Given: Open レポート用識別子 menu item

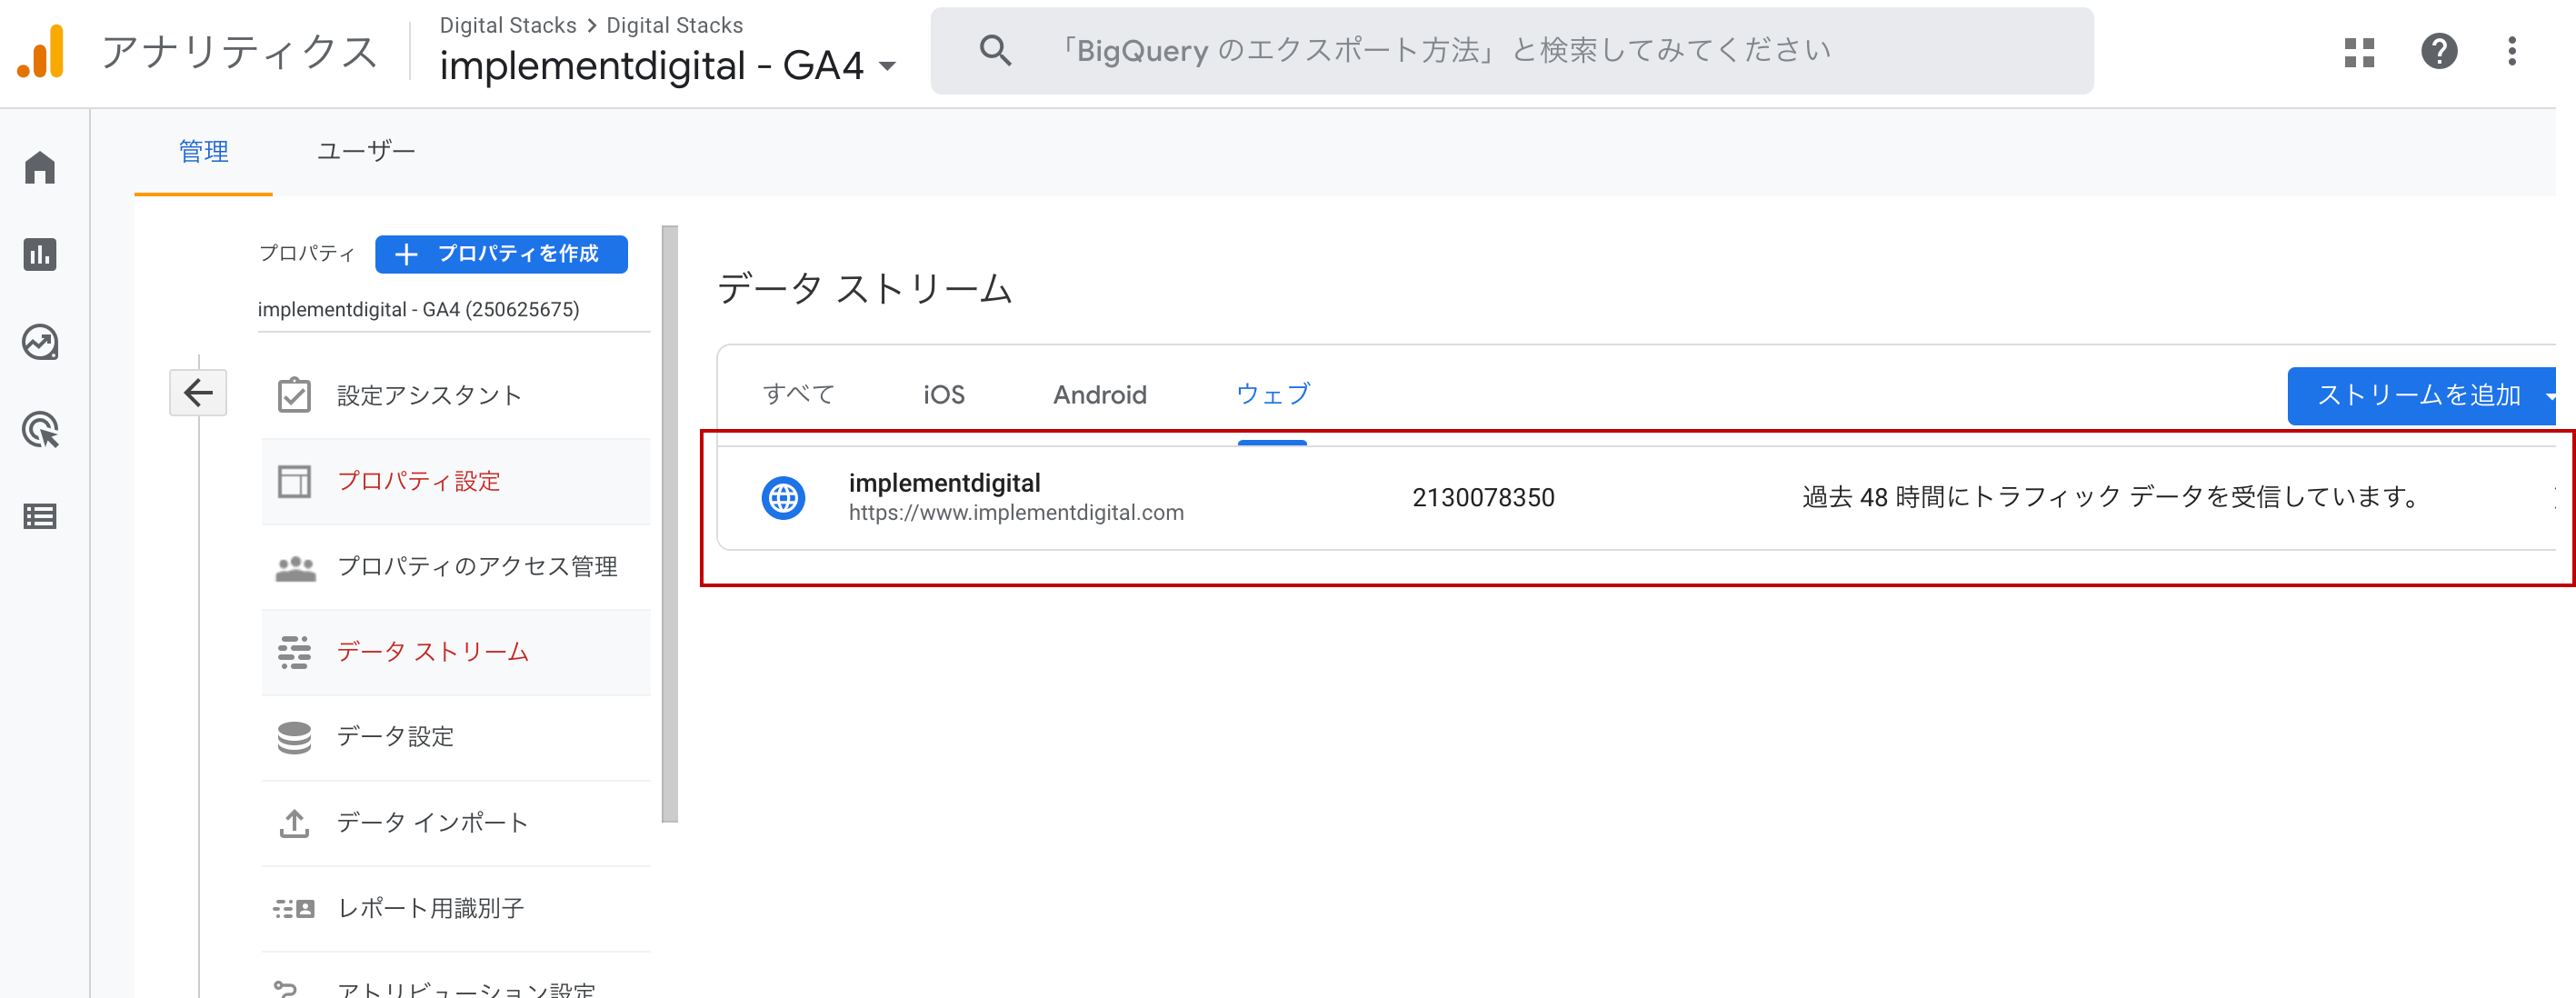Looking at the screenshot, I should click(x=456, y=908).
